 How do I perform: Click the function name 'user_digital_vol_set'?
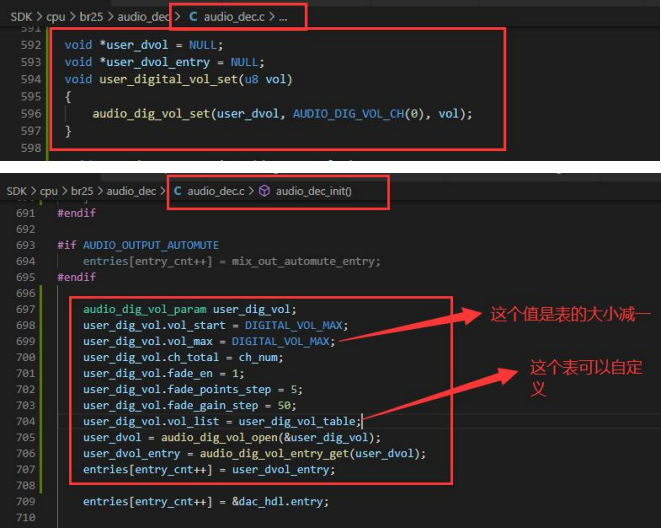click(x=168, y=79)
